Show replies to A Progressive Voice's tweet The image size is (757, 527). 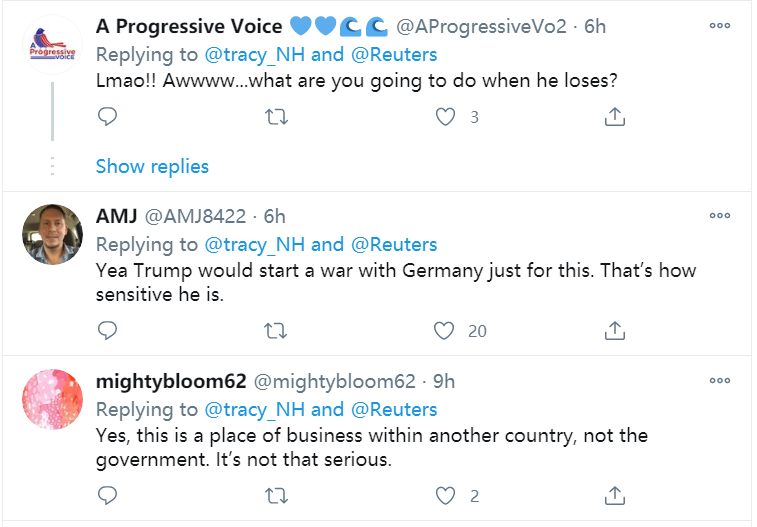click(152, 166)
